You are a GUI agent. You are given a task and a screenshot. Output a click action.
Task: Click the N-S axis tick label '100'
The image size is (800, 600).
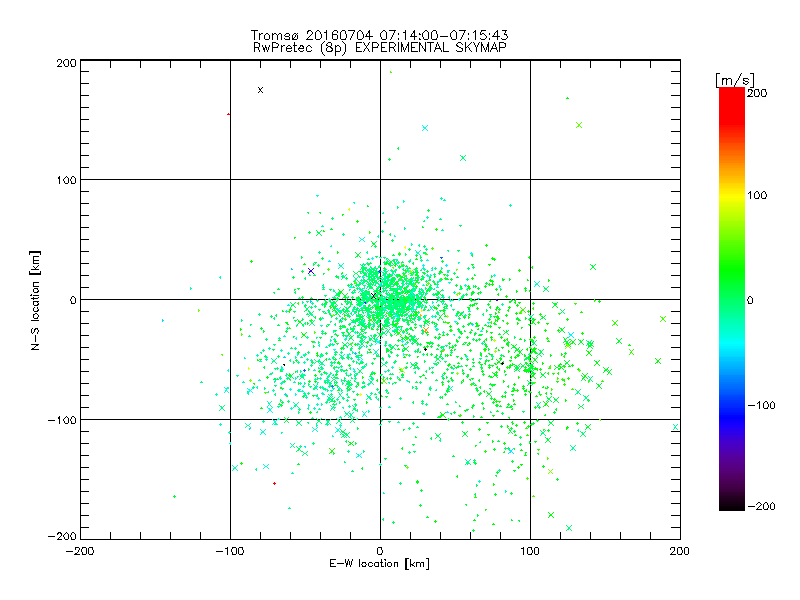(x=66, y=181)
